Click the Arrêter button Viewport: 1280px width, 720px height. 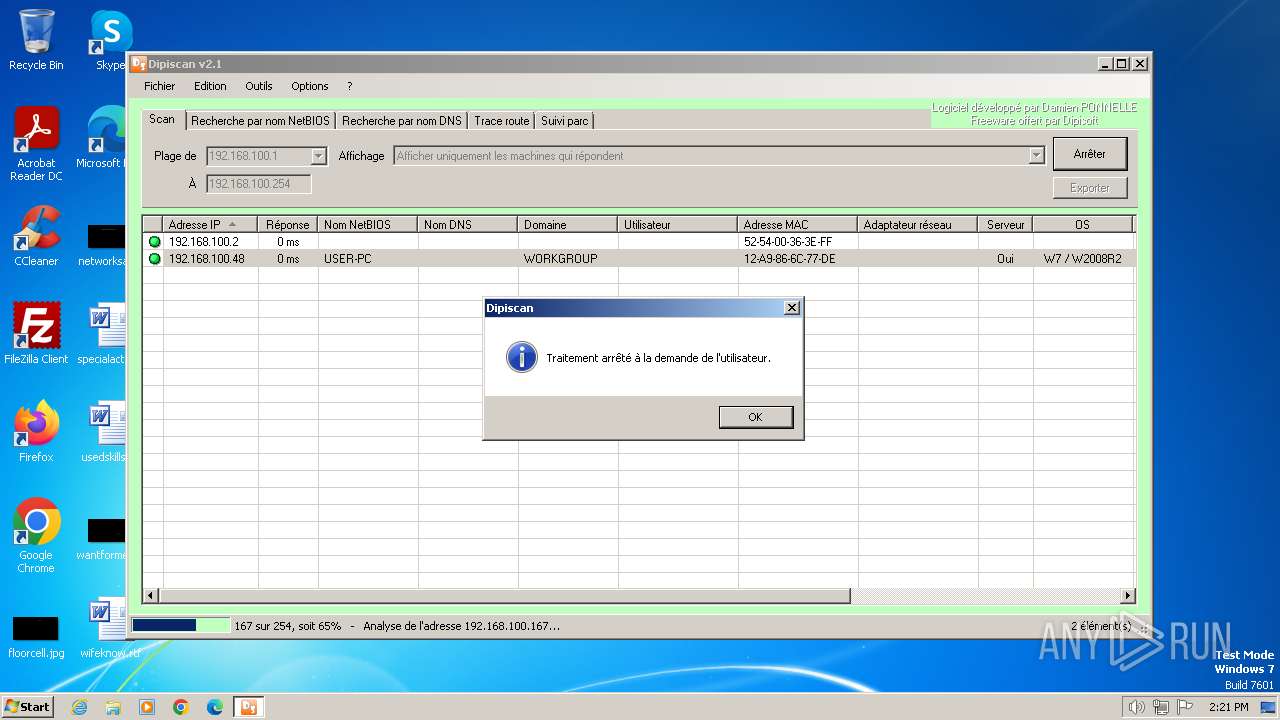[1090, 154]
